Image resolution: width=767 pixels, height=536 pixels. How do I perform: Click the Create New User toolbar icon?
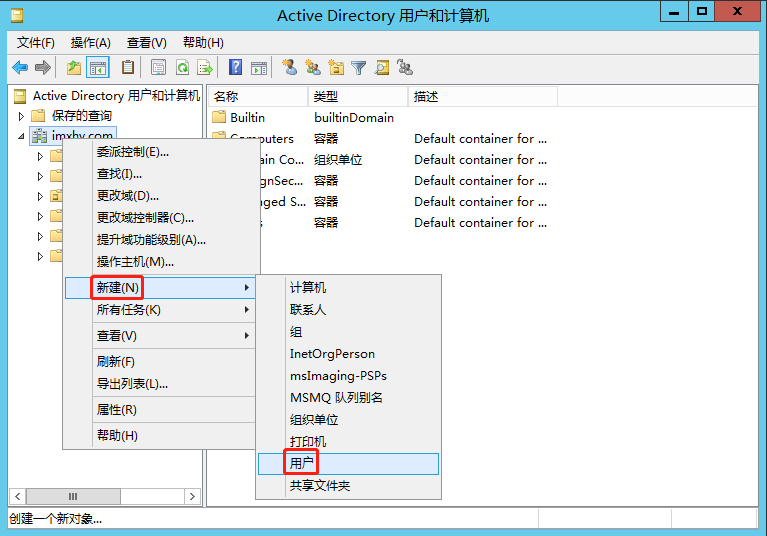point(290,67)
